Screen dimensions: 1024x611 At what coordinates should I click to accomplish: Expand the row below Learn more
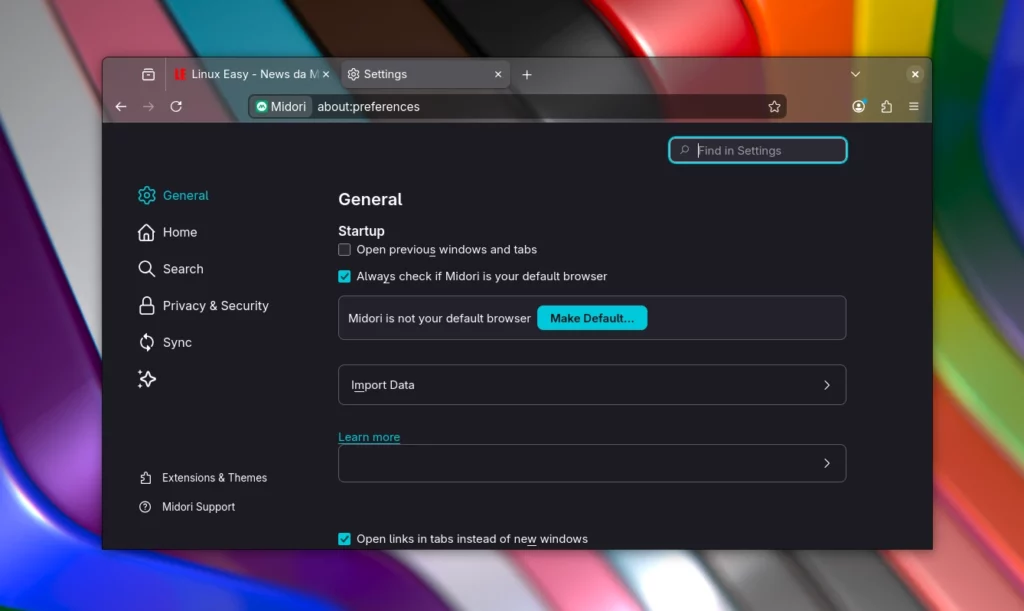(826, 463)
